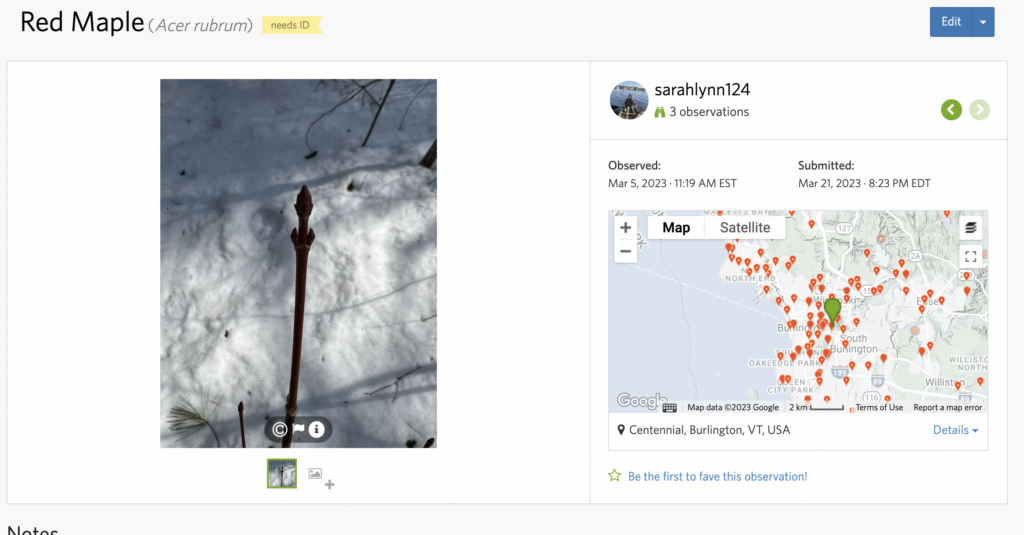Select the bud photo thumbnail
Image resolution: width=1024 pixels, height=535 pixels.
click(x=282, y=474)
